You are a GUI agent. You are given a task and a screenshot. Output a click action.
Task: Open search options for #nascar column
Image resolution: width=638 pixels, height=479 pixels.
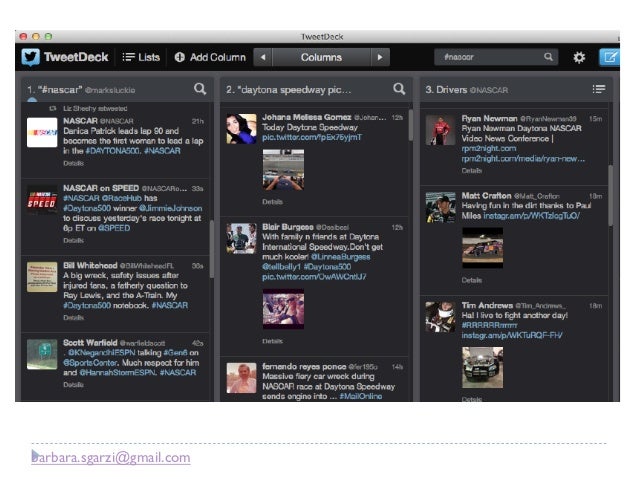click(x=200, y=89)
